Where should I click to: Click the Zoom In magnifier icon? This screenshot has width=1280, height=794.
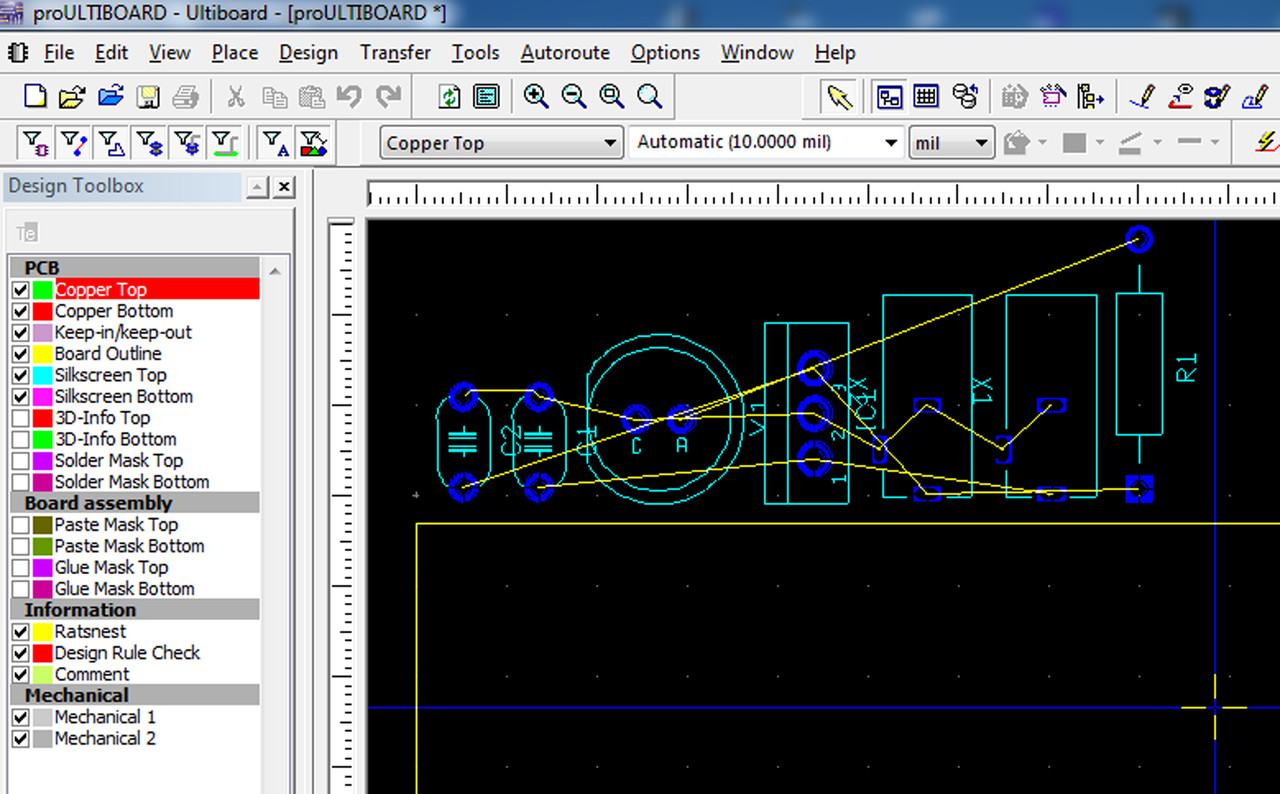[x=536, y=96]
